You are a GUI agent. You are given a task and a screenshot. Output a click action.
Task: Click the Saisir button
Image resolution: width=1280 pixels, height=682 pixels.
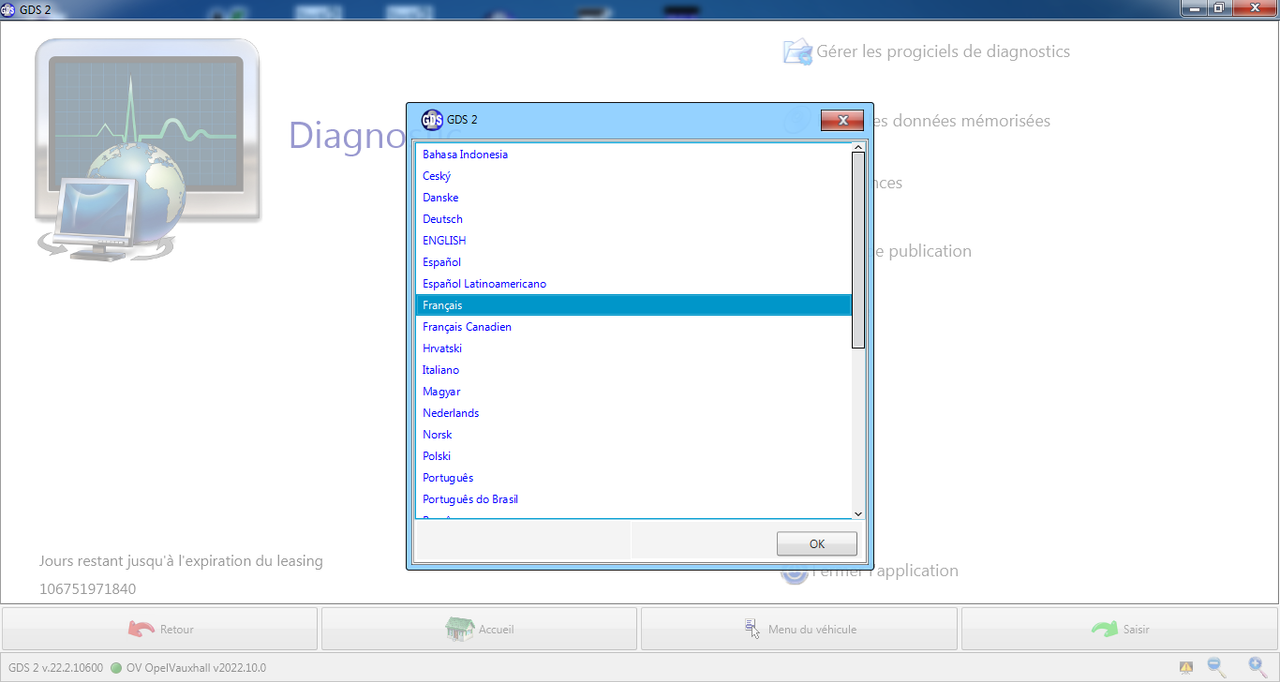click(x=1119, y=629)
